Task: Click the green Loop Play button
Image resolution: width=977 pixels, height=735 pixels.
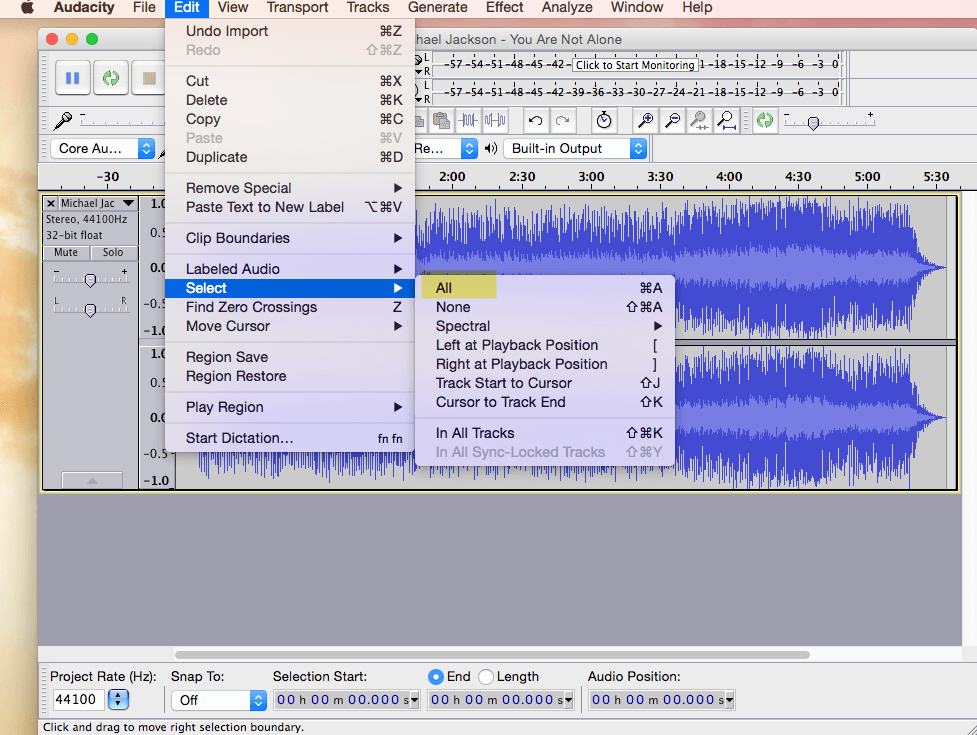Action: tap(111, 77)
